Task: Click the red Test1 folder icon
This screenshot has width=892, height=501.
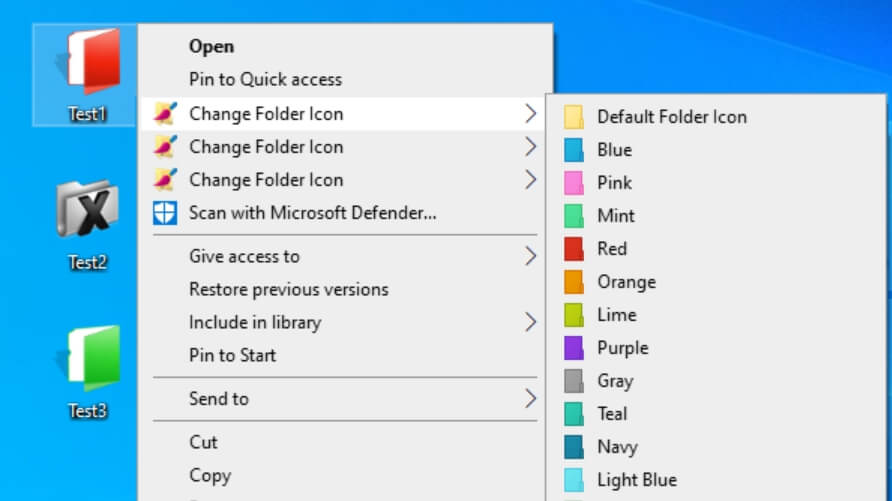Action: (88, 63)
